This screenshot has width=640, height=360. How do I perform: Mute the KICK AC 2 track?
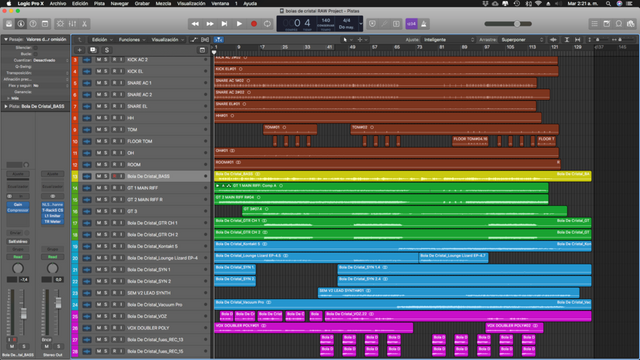pyautogui.click(x=99, y=60)
